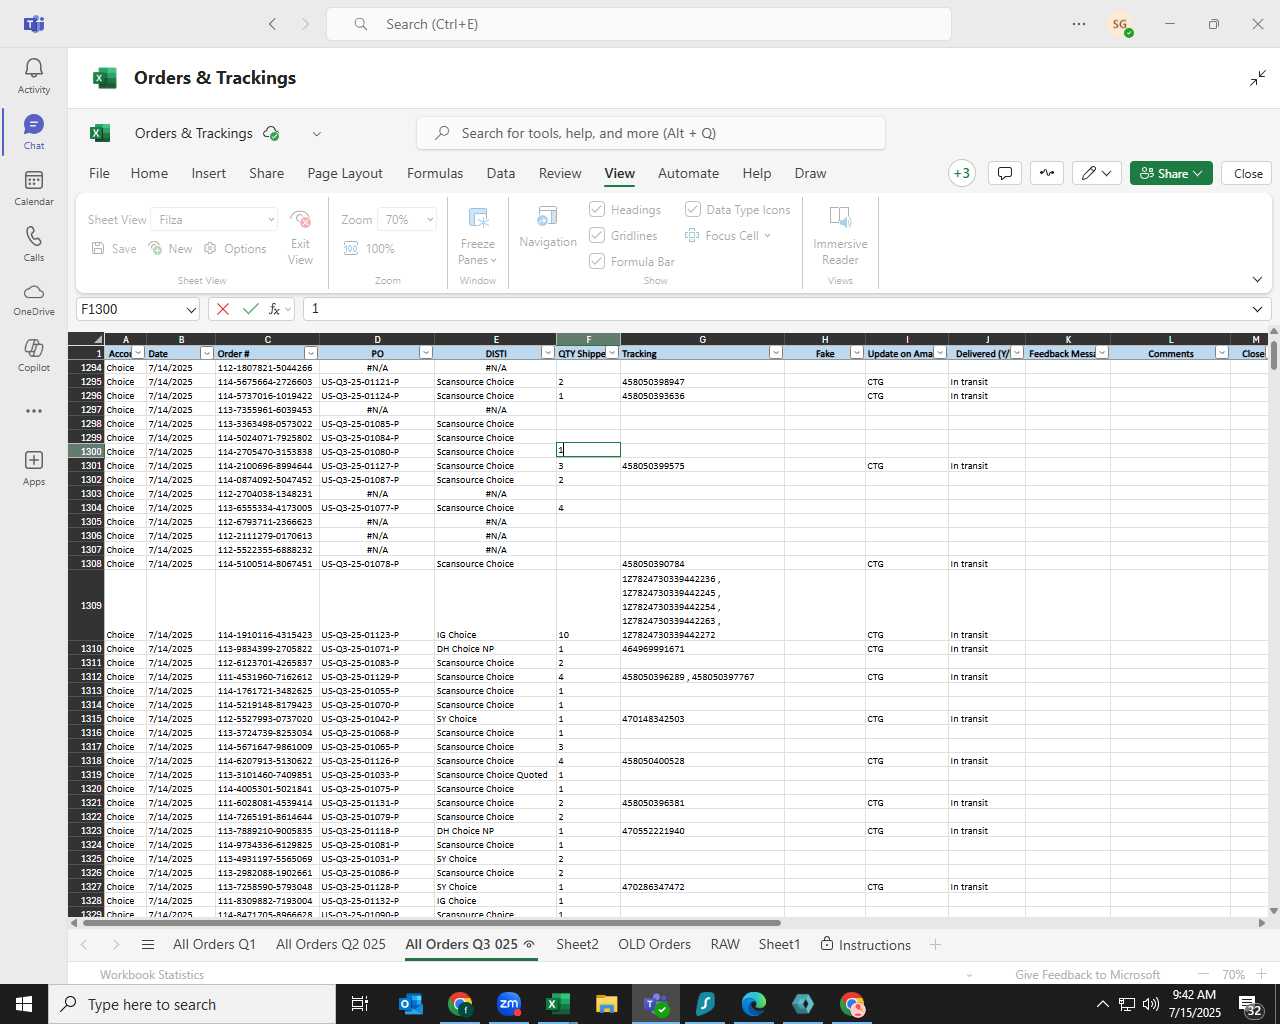1280x1024 pixels.
Task: Expand the Focus Cell dropdown
Action: coord(768,236)
